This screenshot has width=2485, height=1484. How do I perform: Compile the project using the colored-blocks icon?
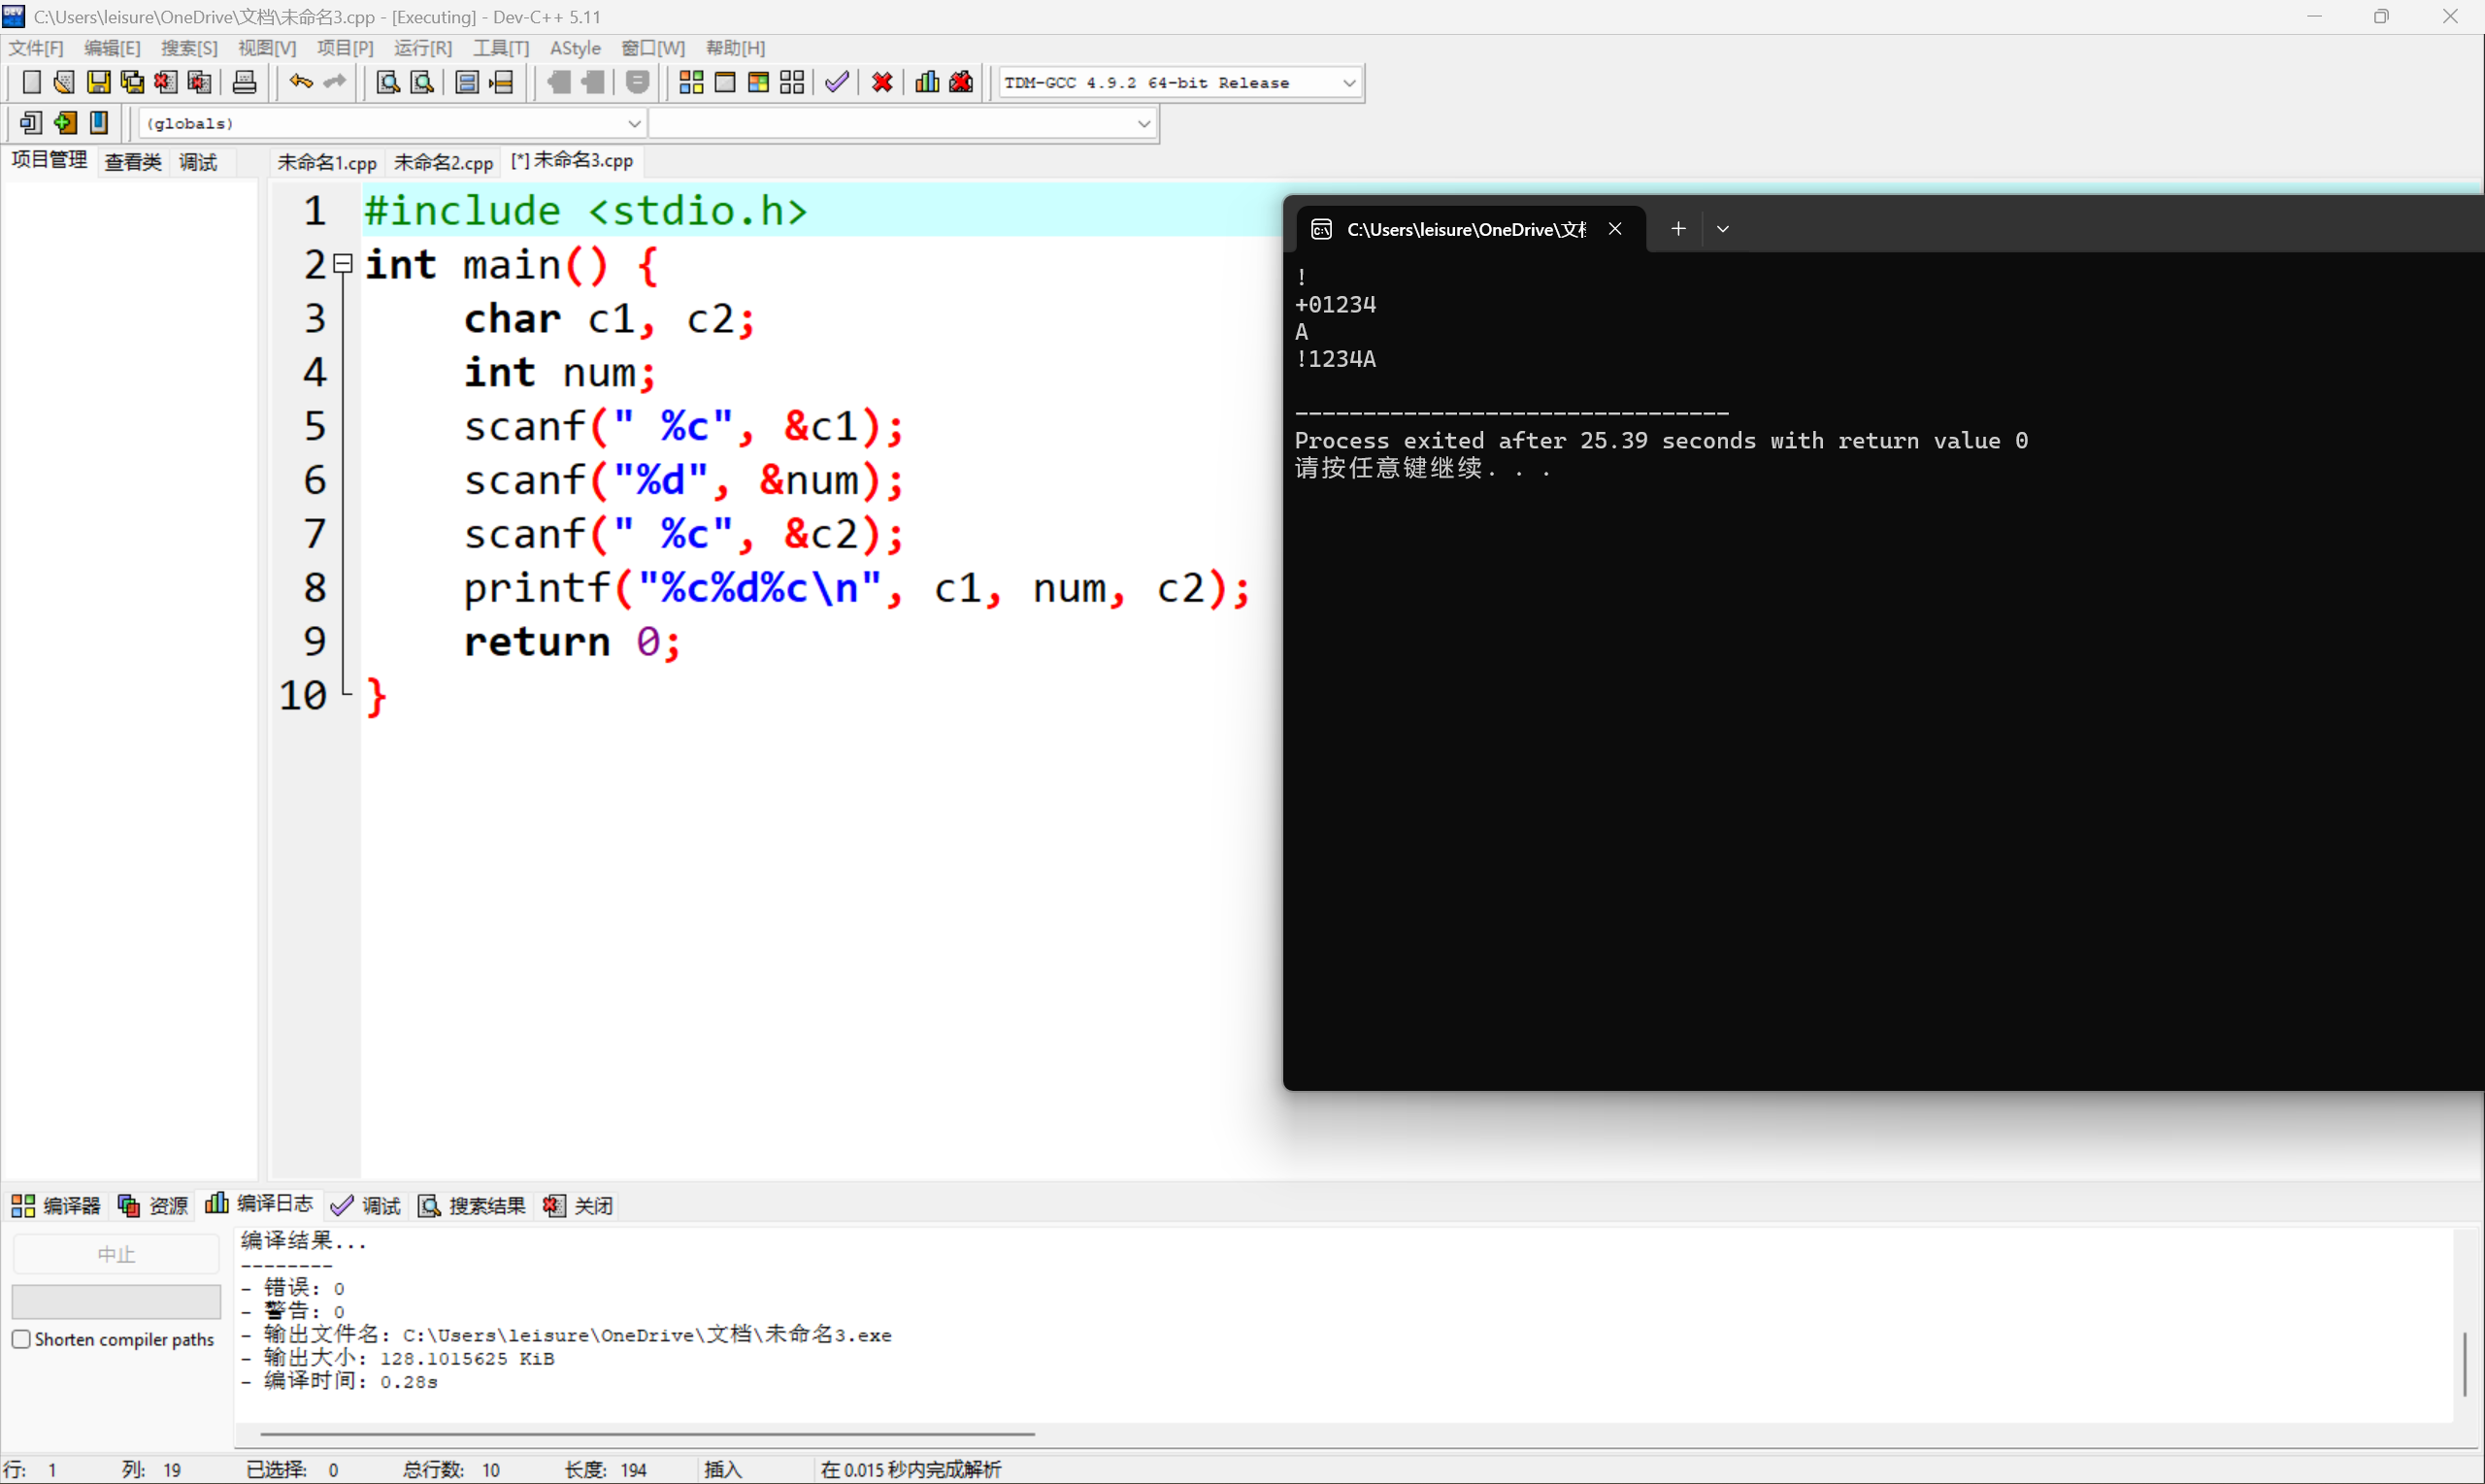(x=690, y=82)
